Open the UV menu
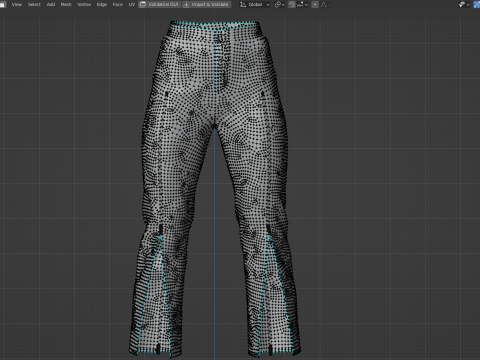Viewport: 480px width, 360px height. (x=132, y=4)
